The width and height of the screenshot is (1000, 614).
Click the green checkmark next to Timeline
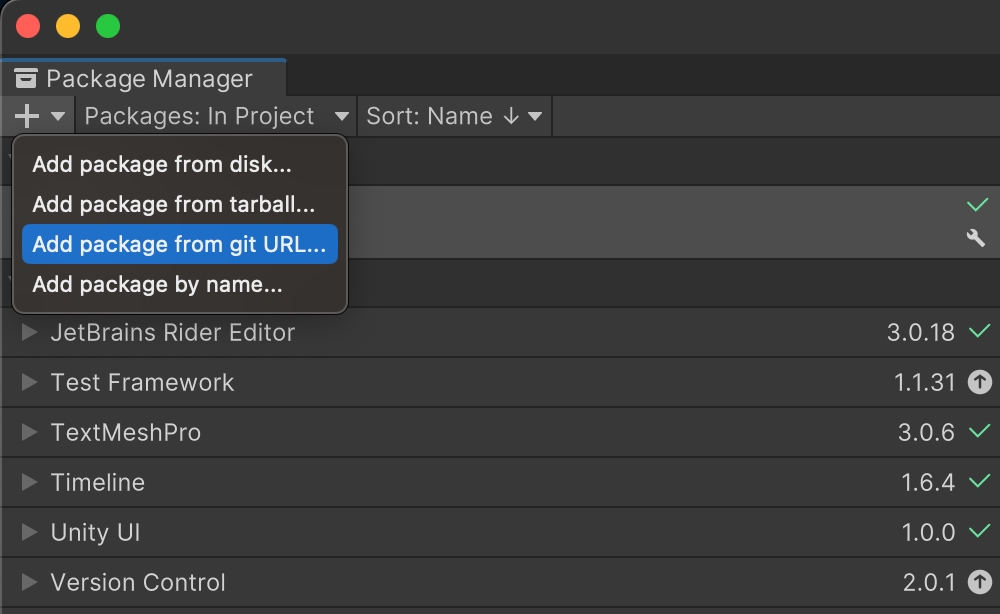[x=979, y=482]
